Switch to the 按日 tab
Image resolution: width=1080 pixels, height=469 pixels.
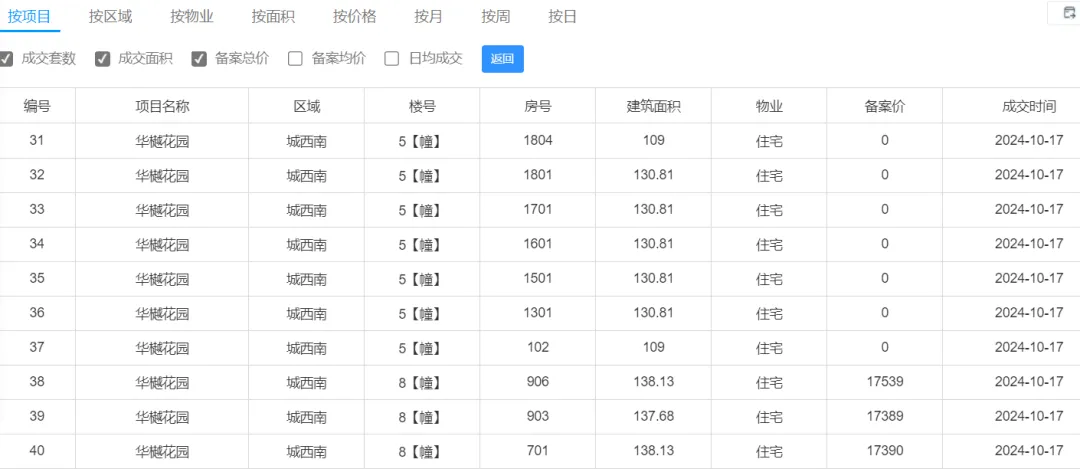[x=562, y=17]
